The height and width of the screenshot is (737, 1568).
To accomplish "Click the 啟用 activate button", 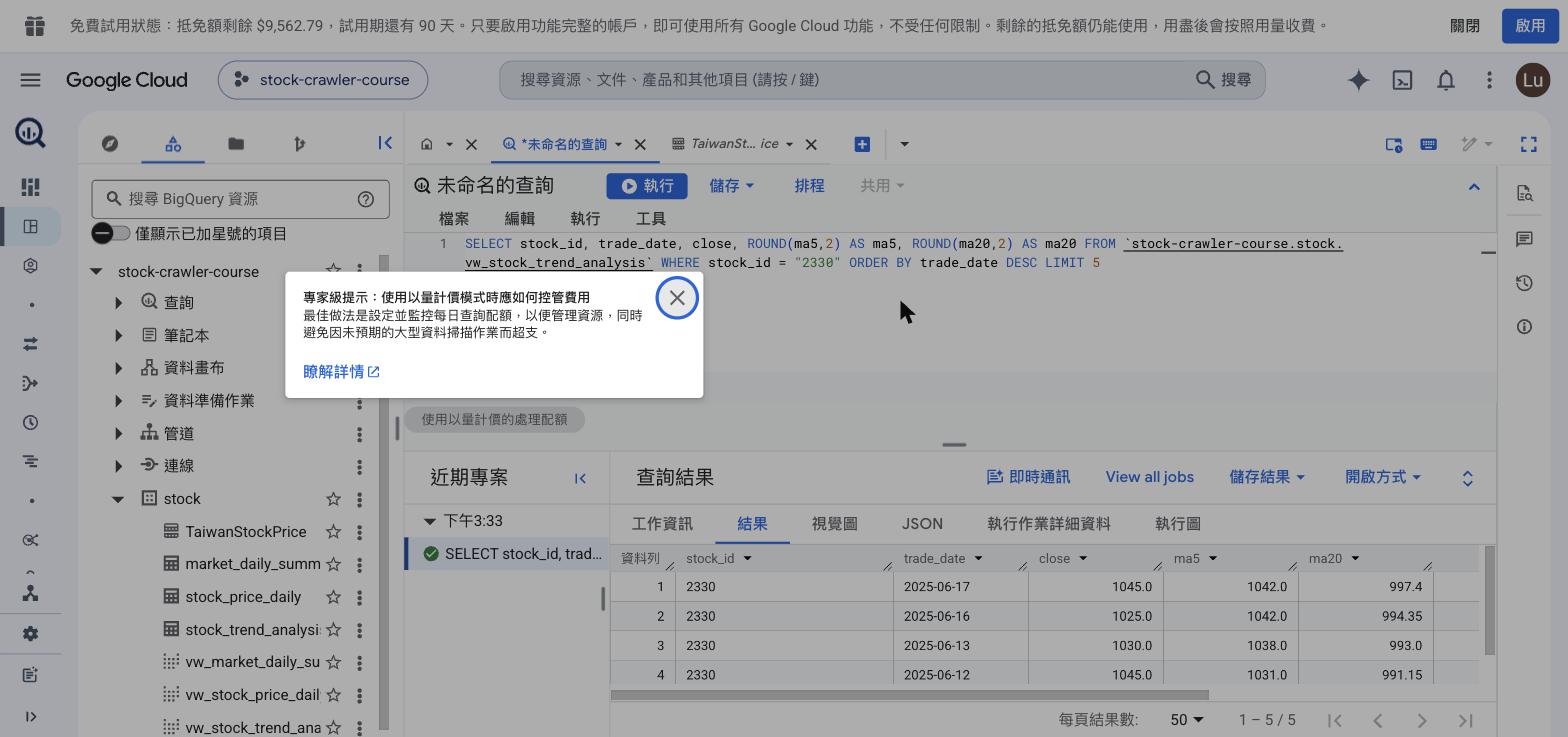I will (1530, 26).
